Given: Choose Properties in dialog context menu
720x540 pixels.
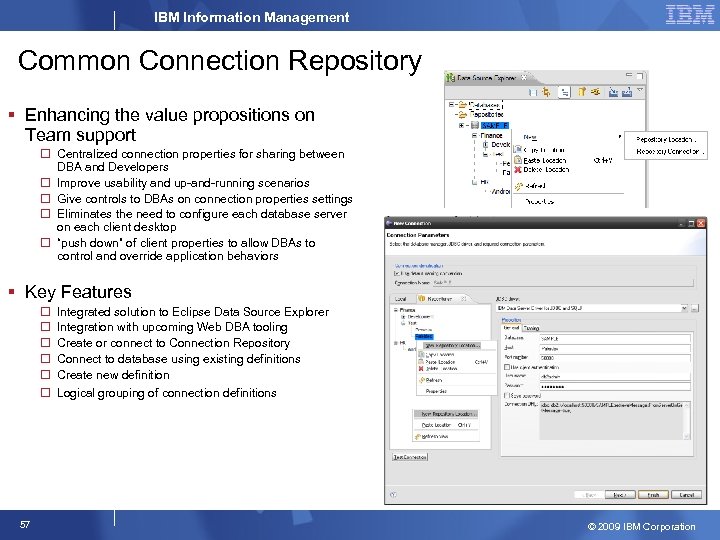Looking at the screenshot, I should pyautogui.click(x=436, y=391).
